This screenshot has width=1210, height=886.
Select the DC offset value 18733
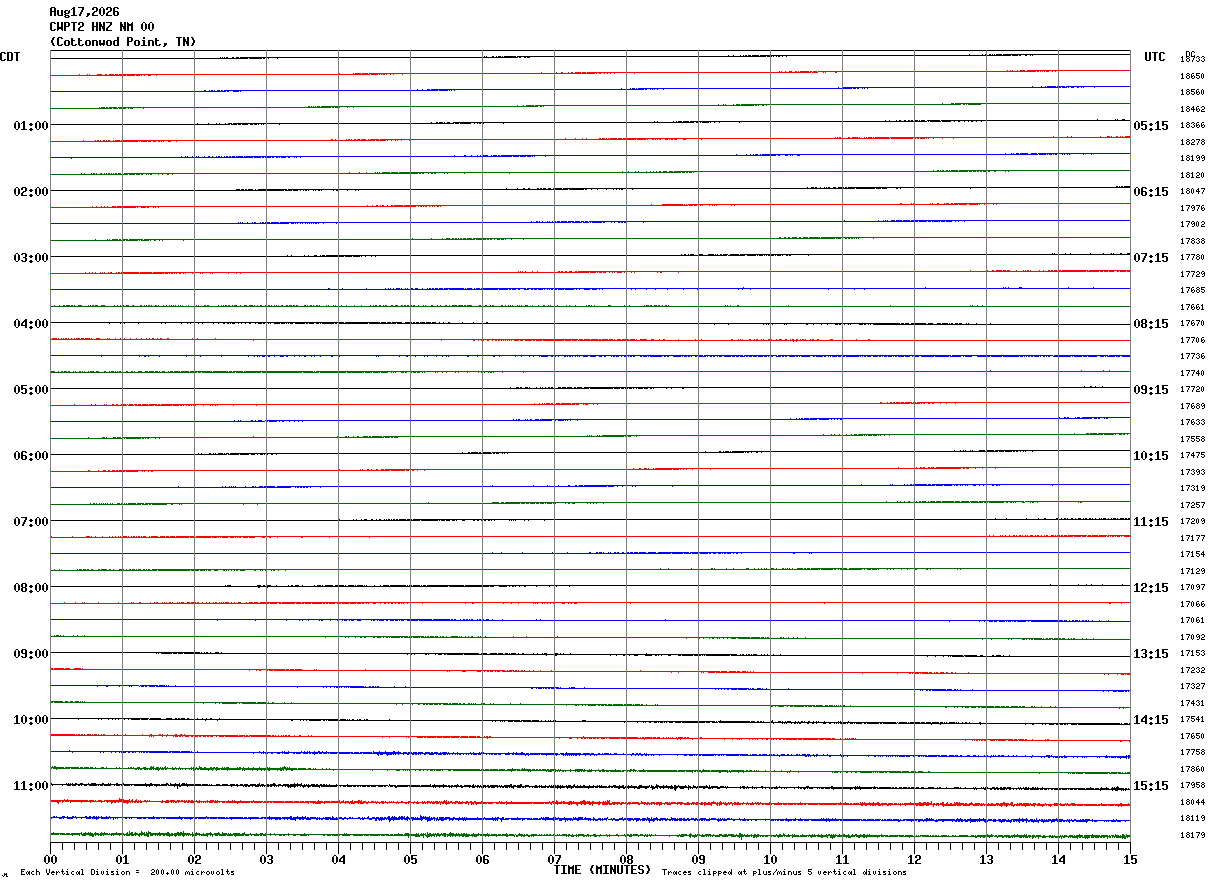1192,60
